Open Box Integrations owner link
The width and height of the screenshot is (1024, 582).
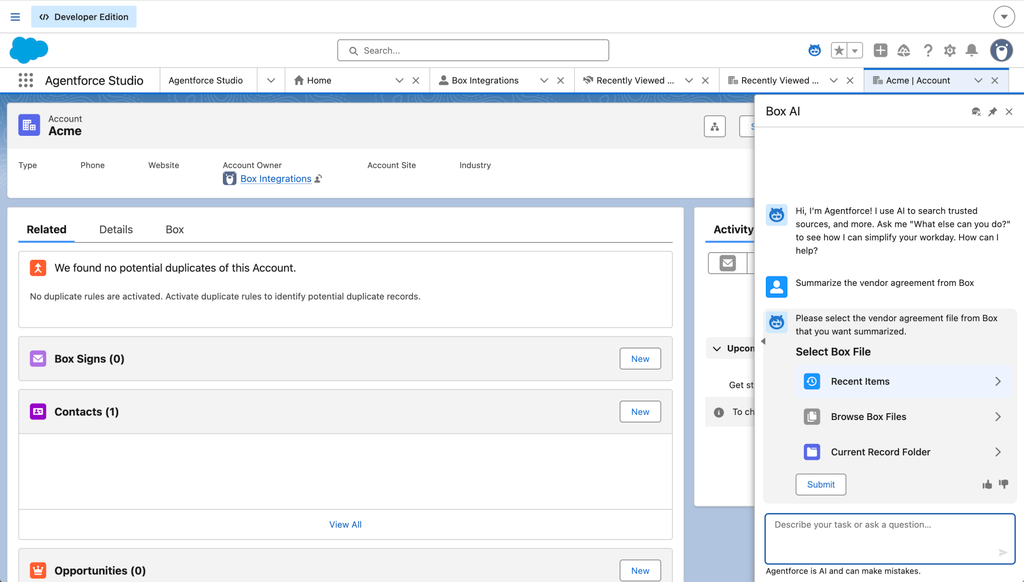(x=276, y=179)
